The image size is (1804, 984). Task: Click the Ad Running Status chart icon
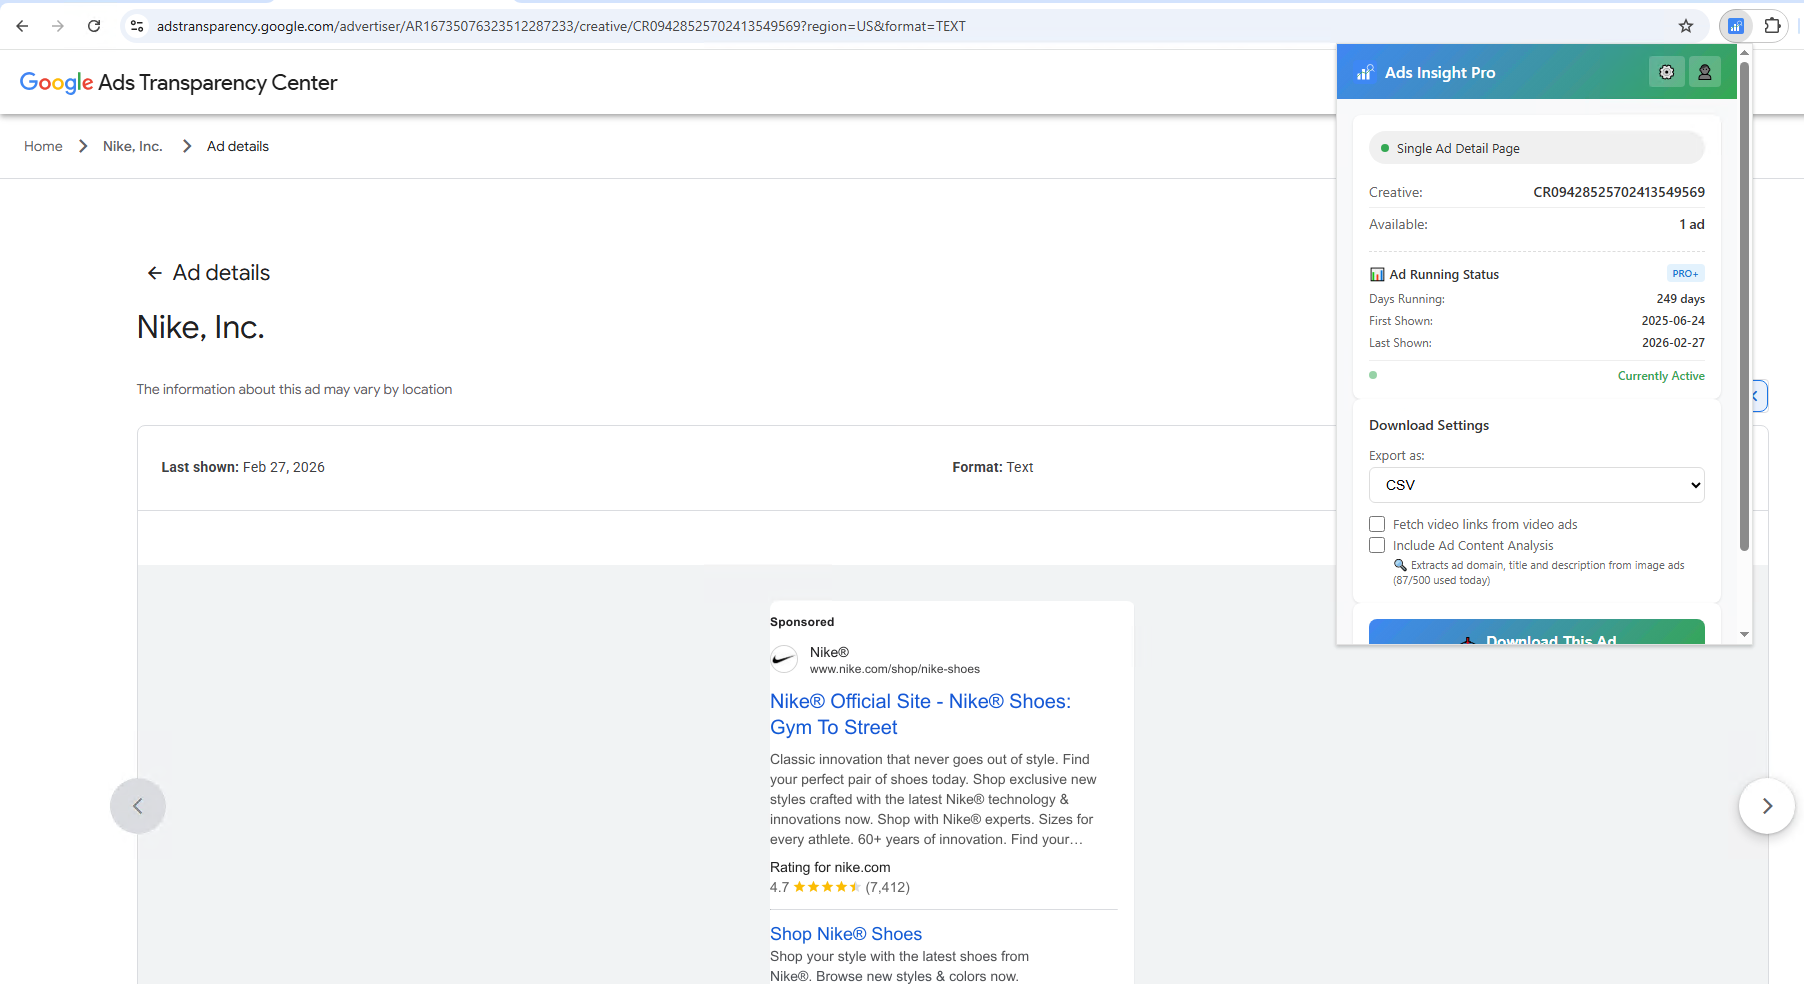pyautogui.click(x=1377, y=273)
